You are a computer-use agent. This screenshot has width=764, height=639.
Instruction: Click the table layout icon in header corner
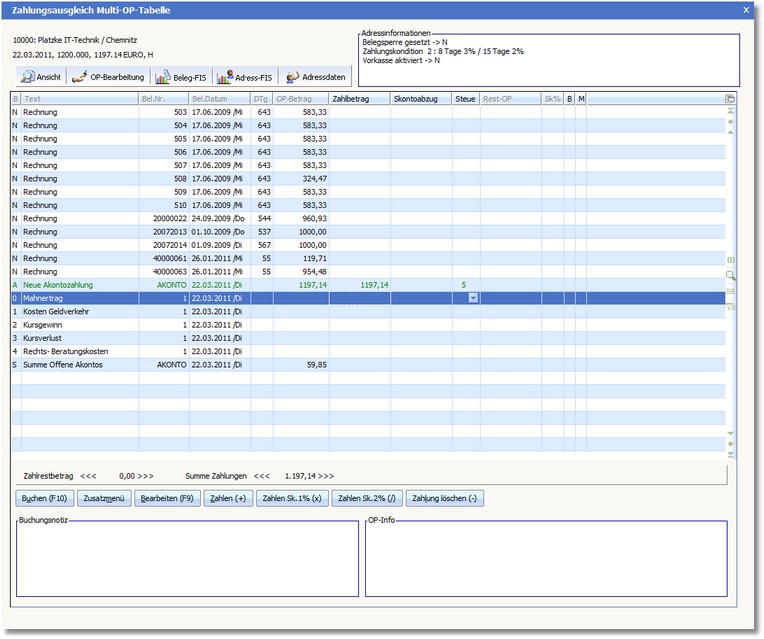[x=730, y=99]
